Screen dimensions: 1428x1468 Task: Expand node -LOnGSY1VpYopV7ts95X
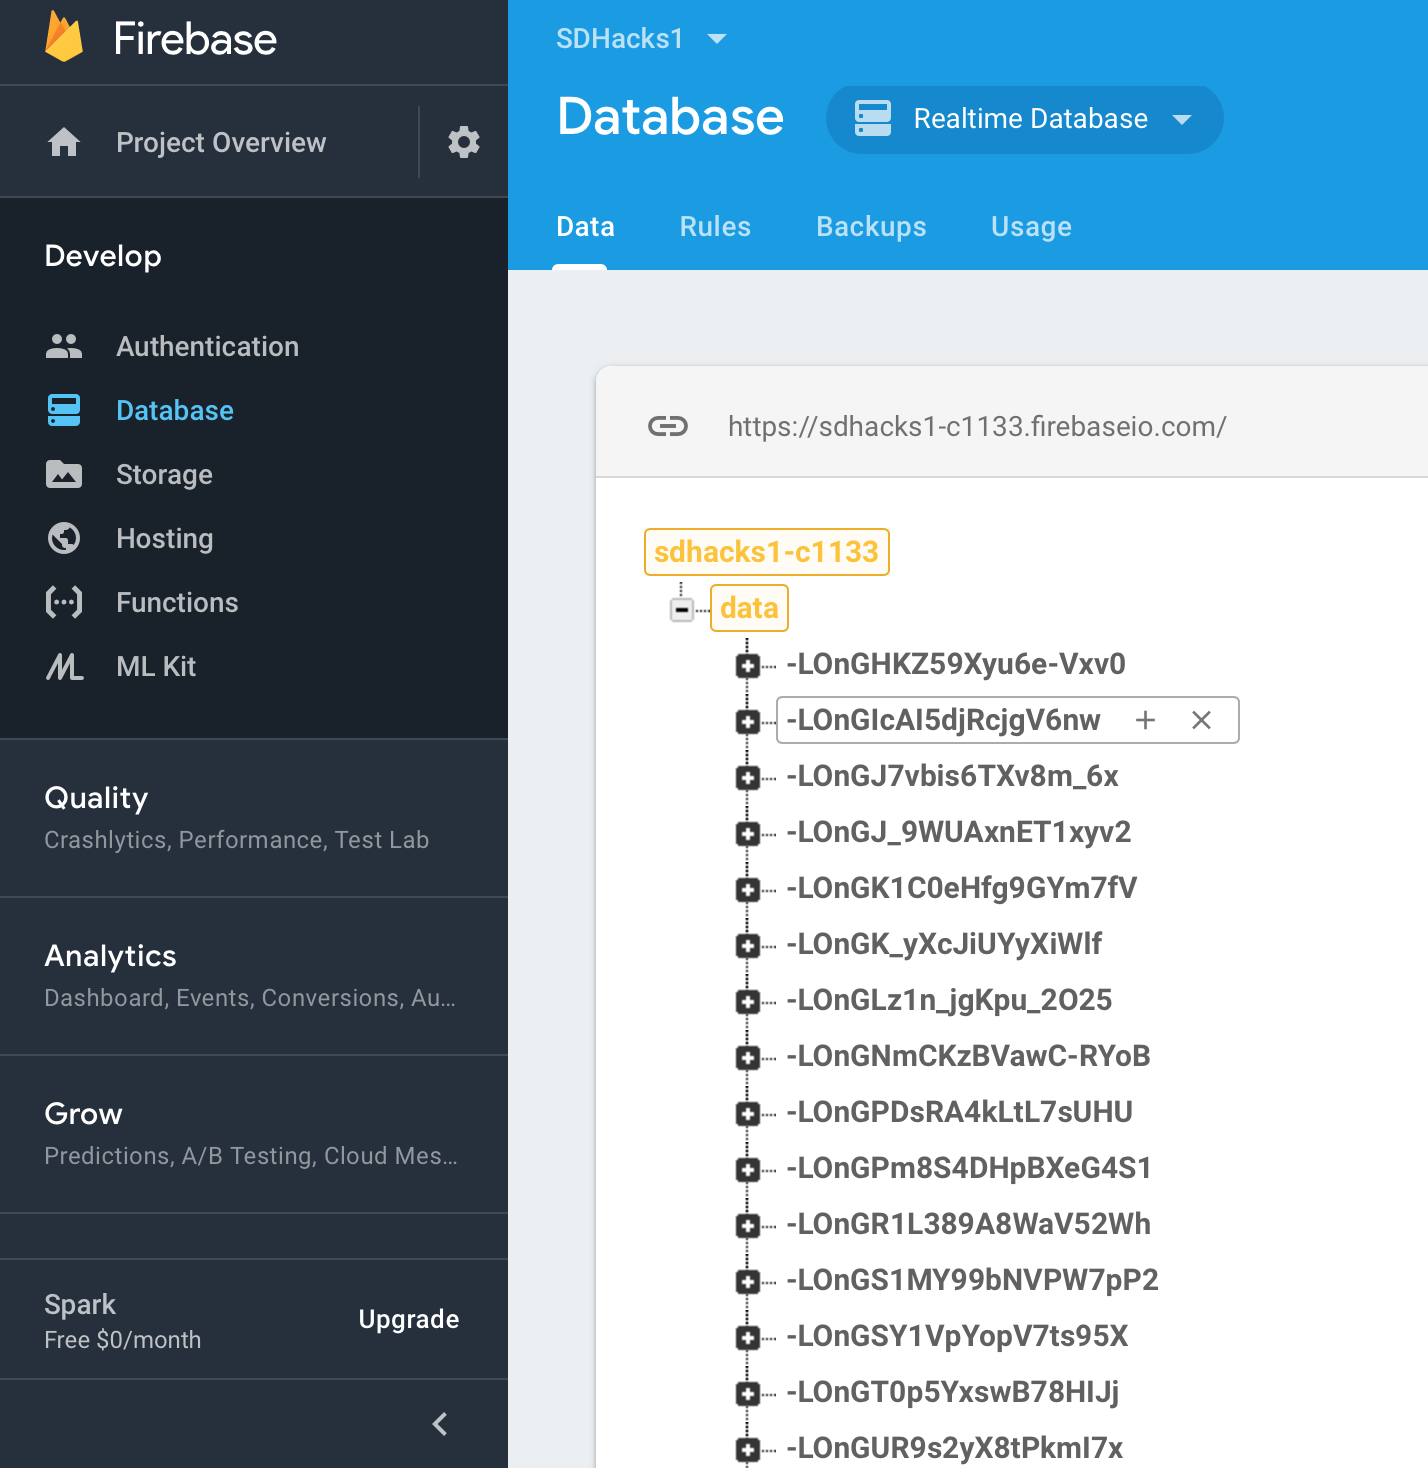pyautogui.click(x=747, y=1338)
